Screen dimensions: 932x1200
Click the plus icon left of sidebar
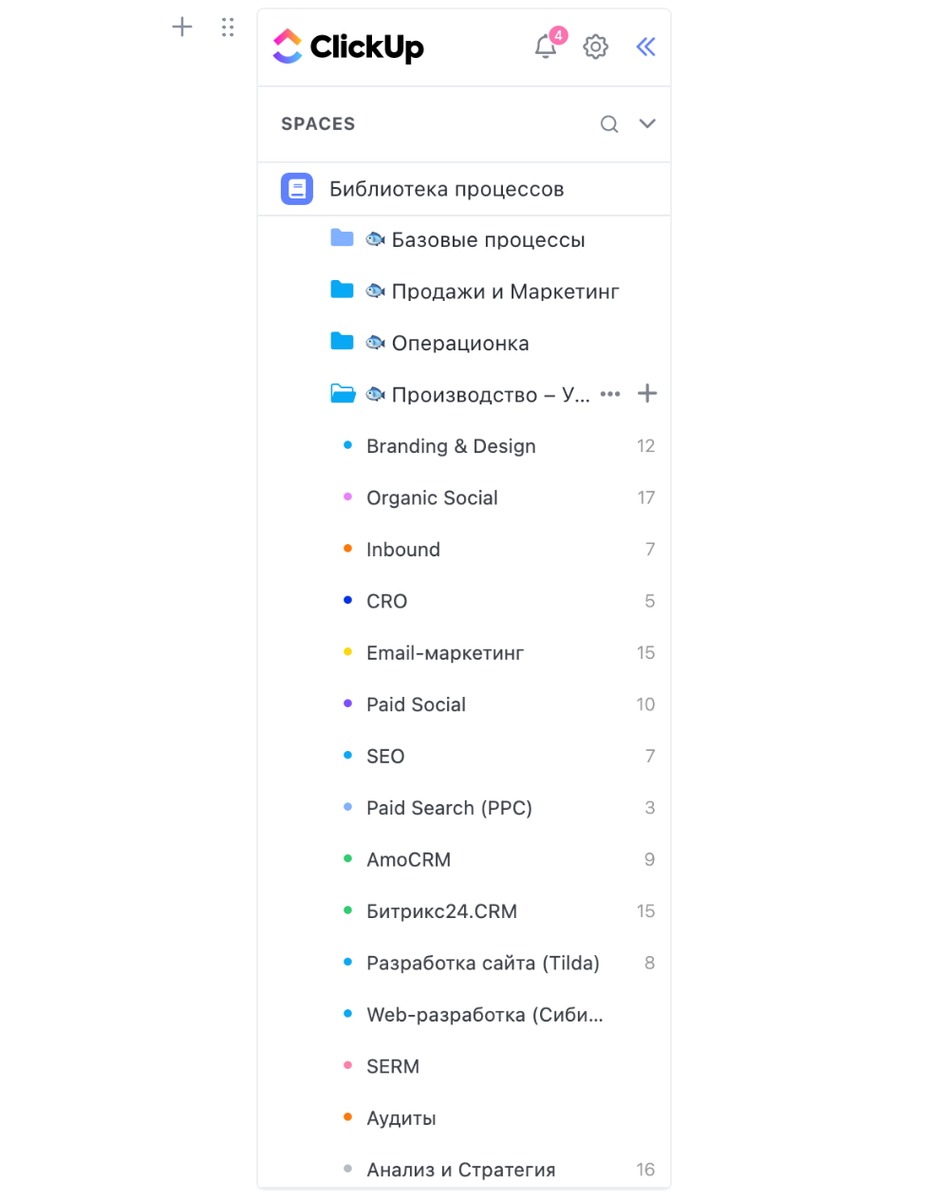click(x=182, y=27)
